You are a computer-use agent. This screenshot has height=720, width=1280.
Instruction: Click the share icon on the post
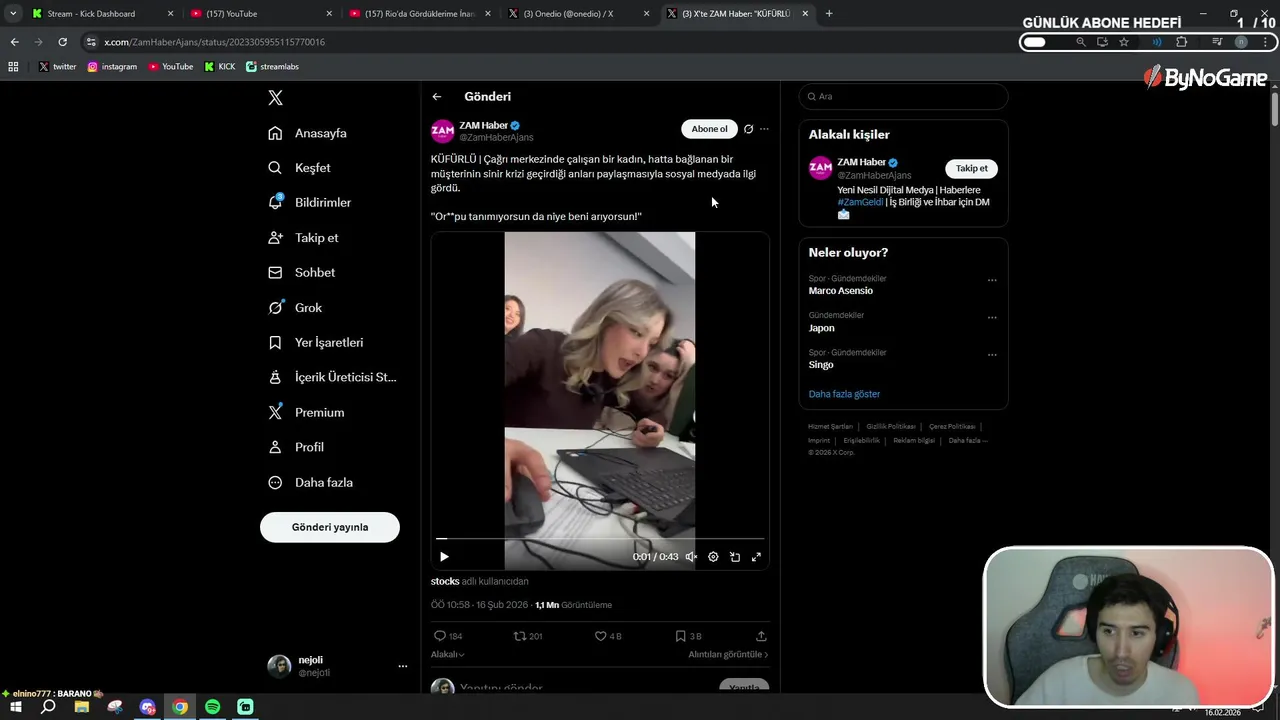tap(761, 636)
